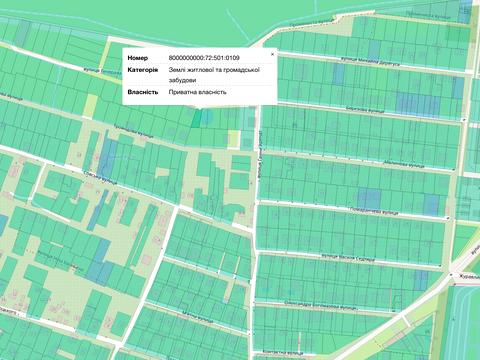Click the popup pointer arrow tip

point(200,109)
